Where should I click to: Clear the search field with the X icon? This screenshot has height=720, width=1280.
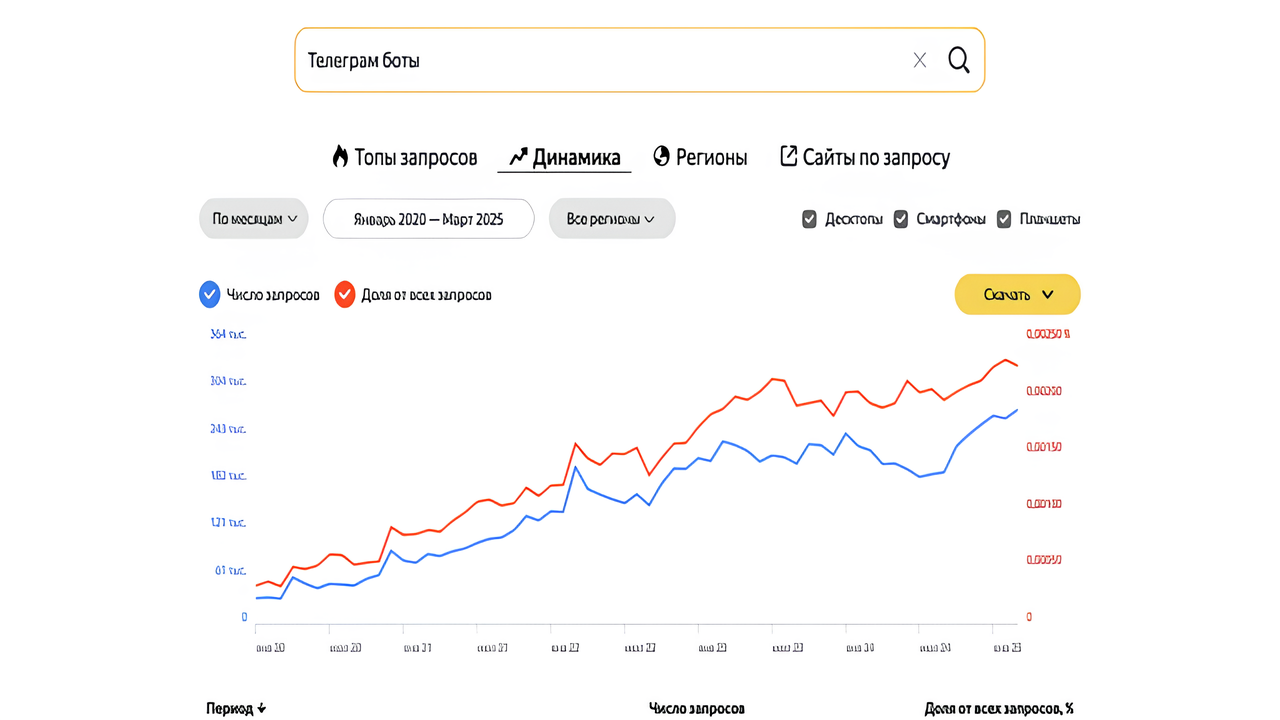pyautogui.click(x=920, y=60)
